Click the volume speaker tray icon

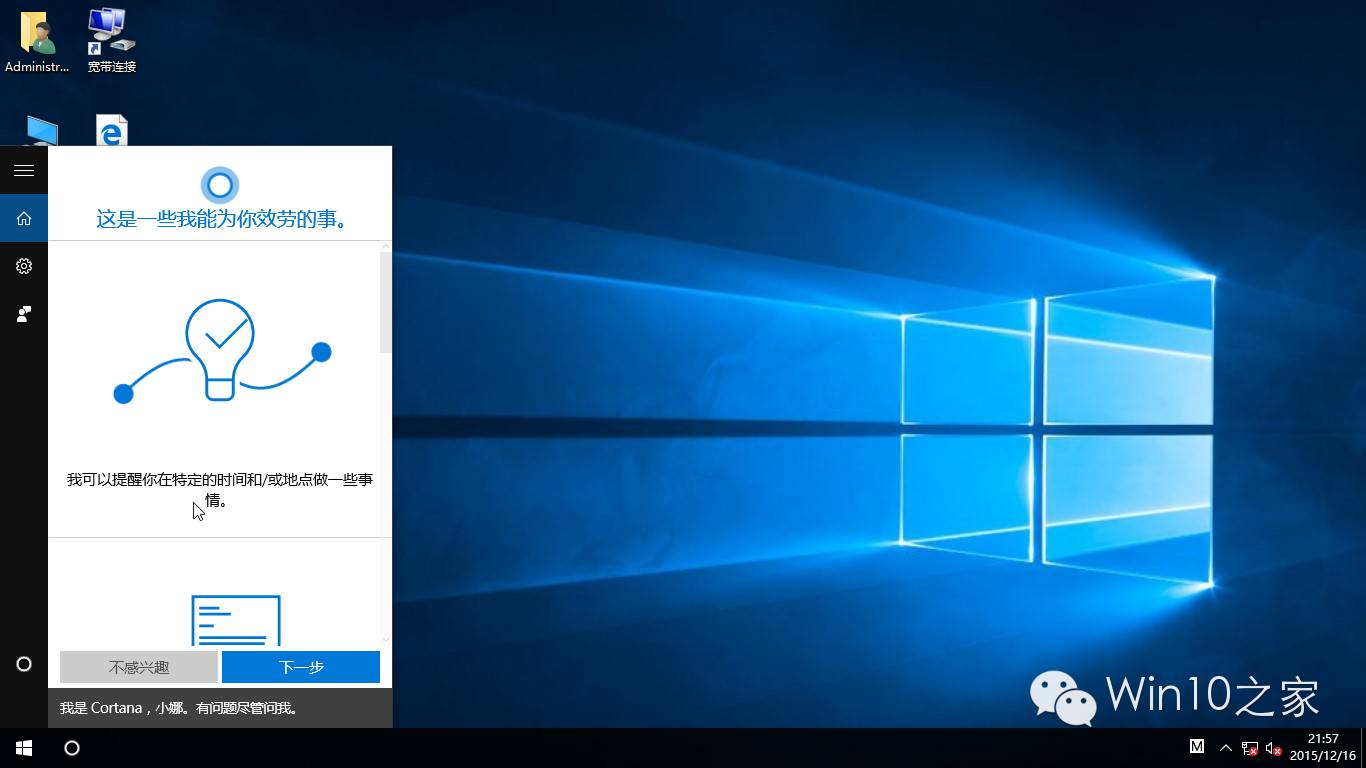tap(1274, 748)
